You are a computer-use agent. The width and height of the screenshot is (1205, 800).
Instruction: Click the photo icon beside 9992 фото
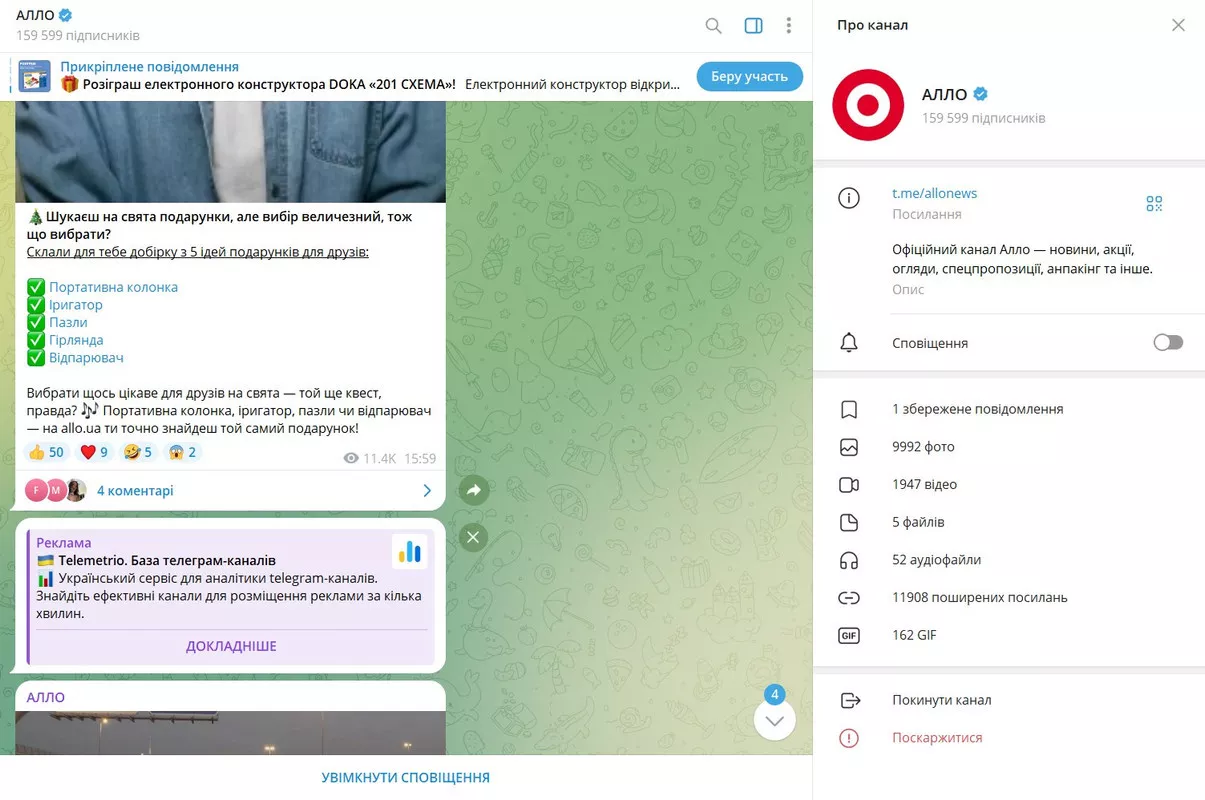(x=849, y=447)
